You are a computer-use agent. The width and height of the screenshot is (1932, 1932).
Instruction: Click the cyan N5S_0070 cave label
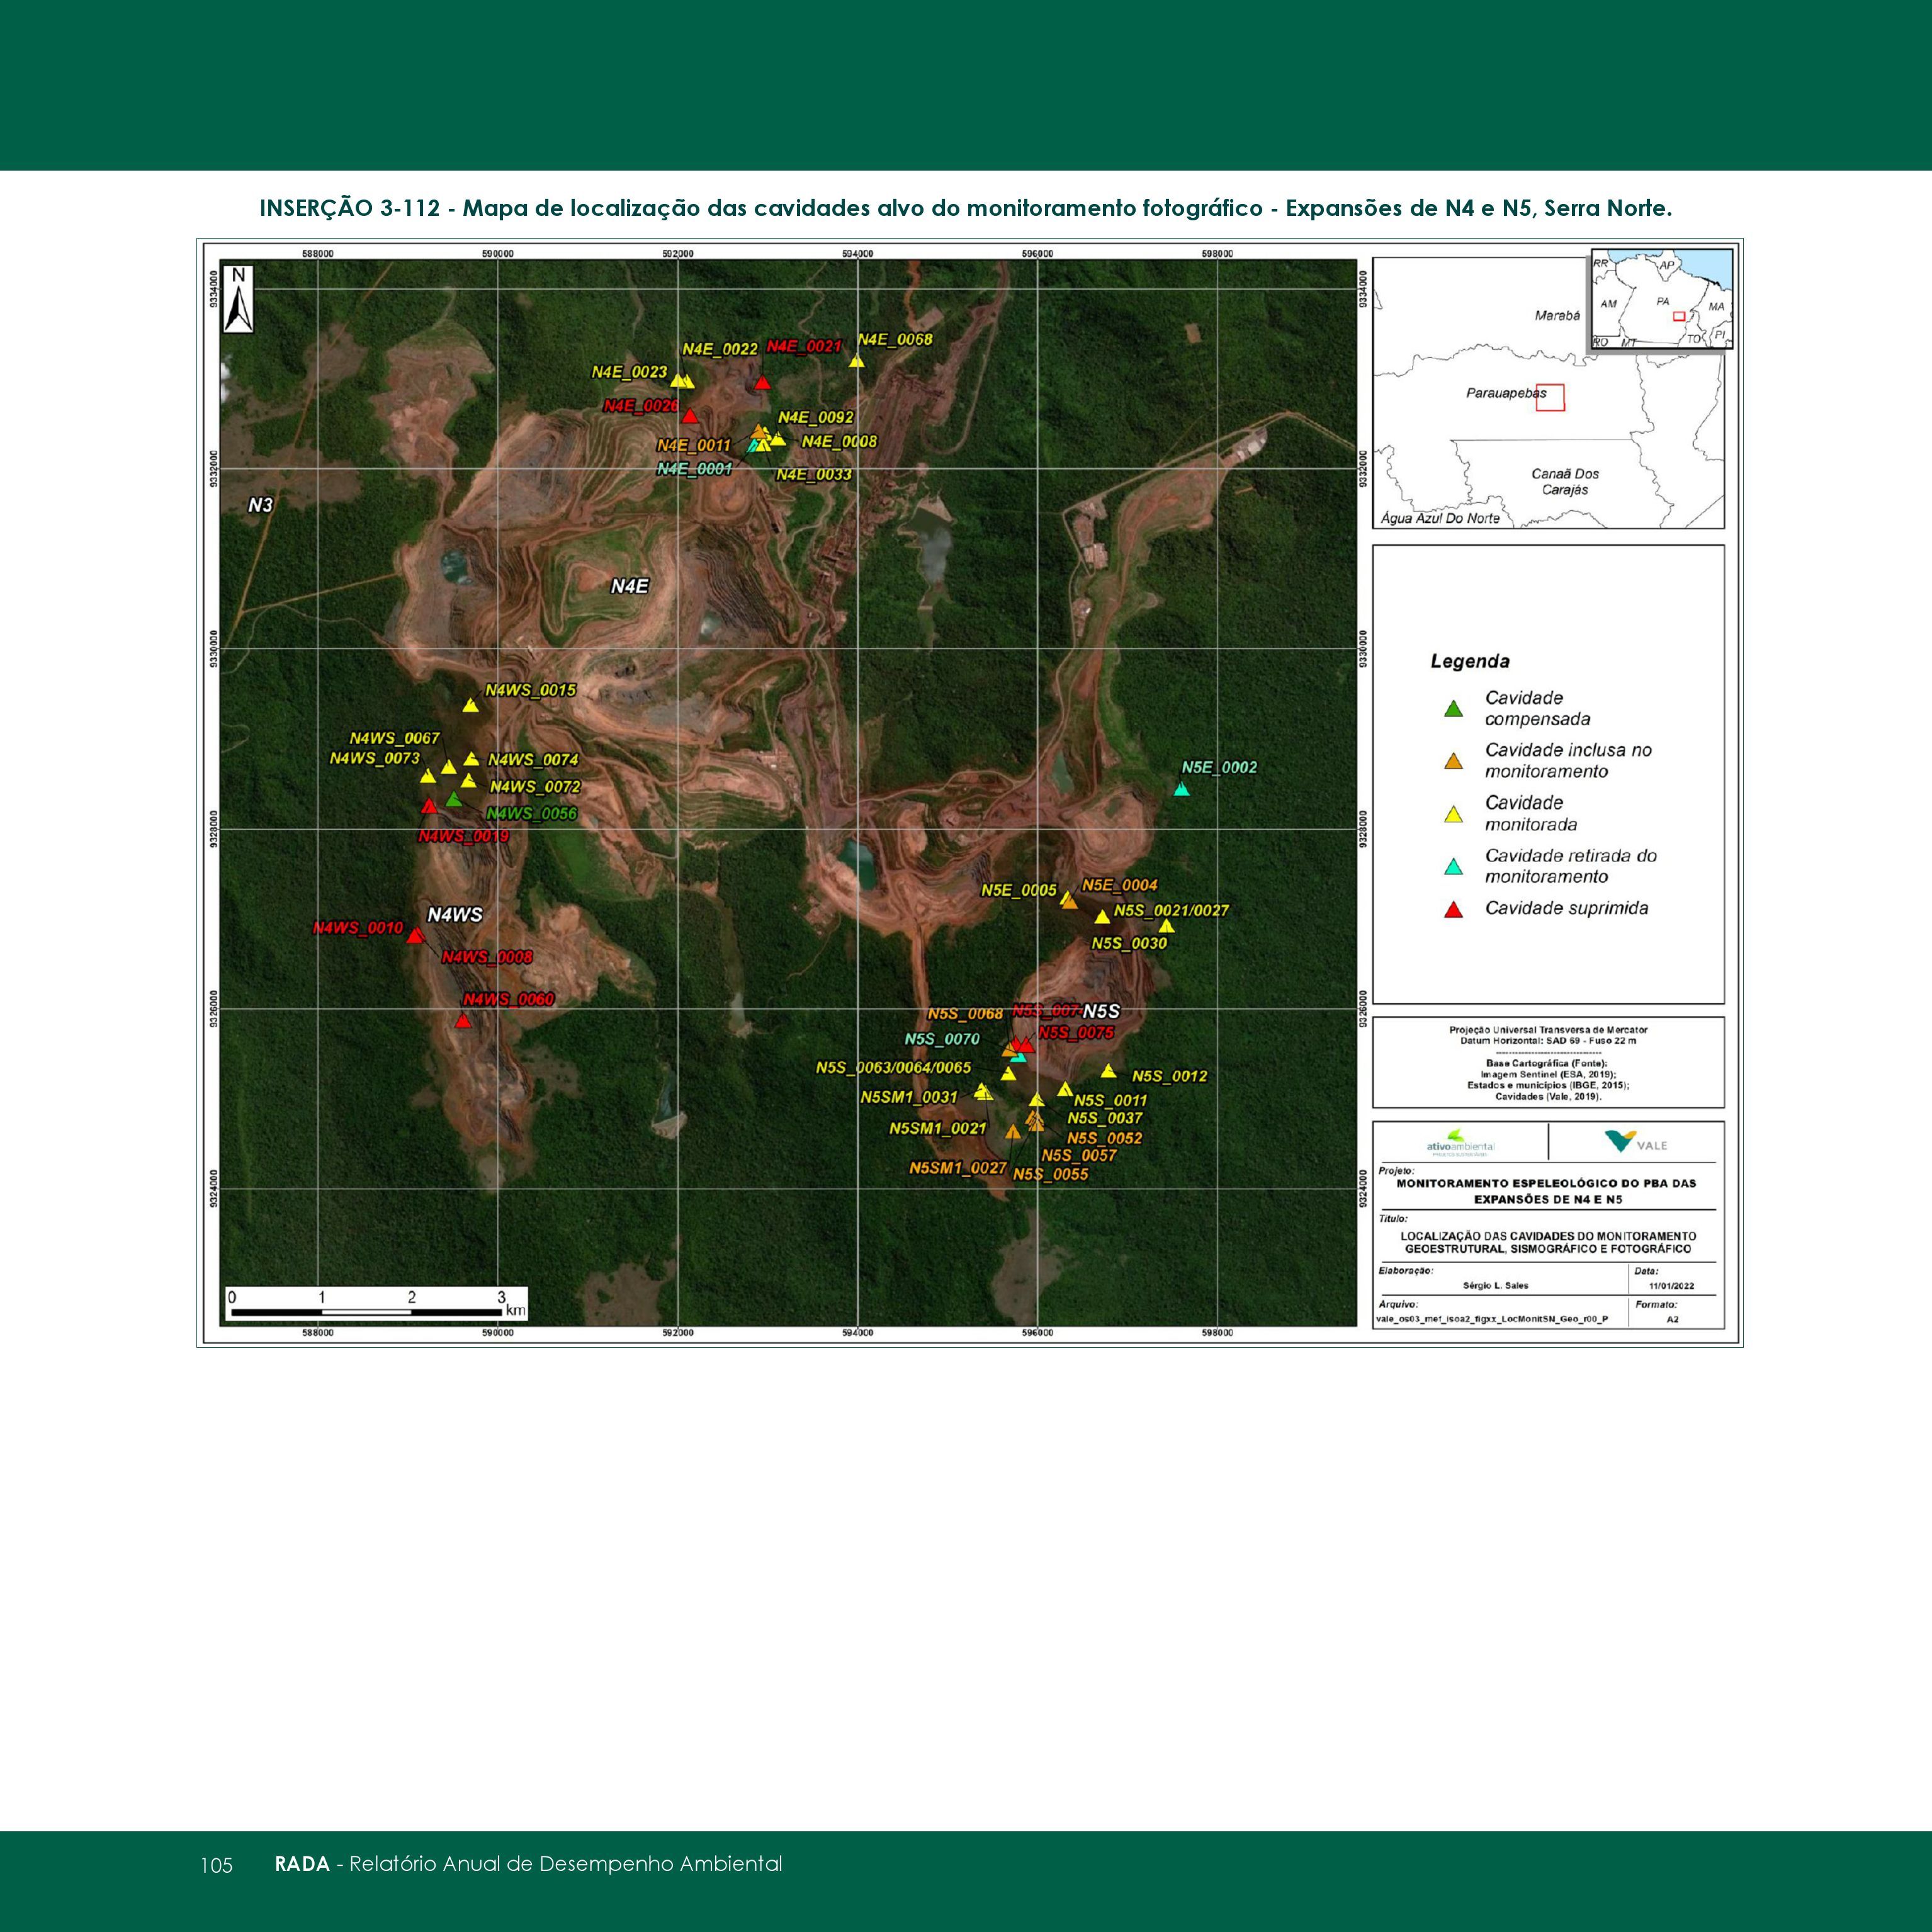coord(942,1039)
